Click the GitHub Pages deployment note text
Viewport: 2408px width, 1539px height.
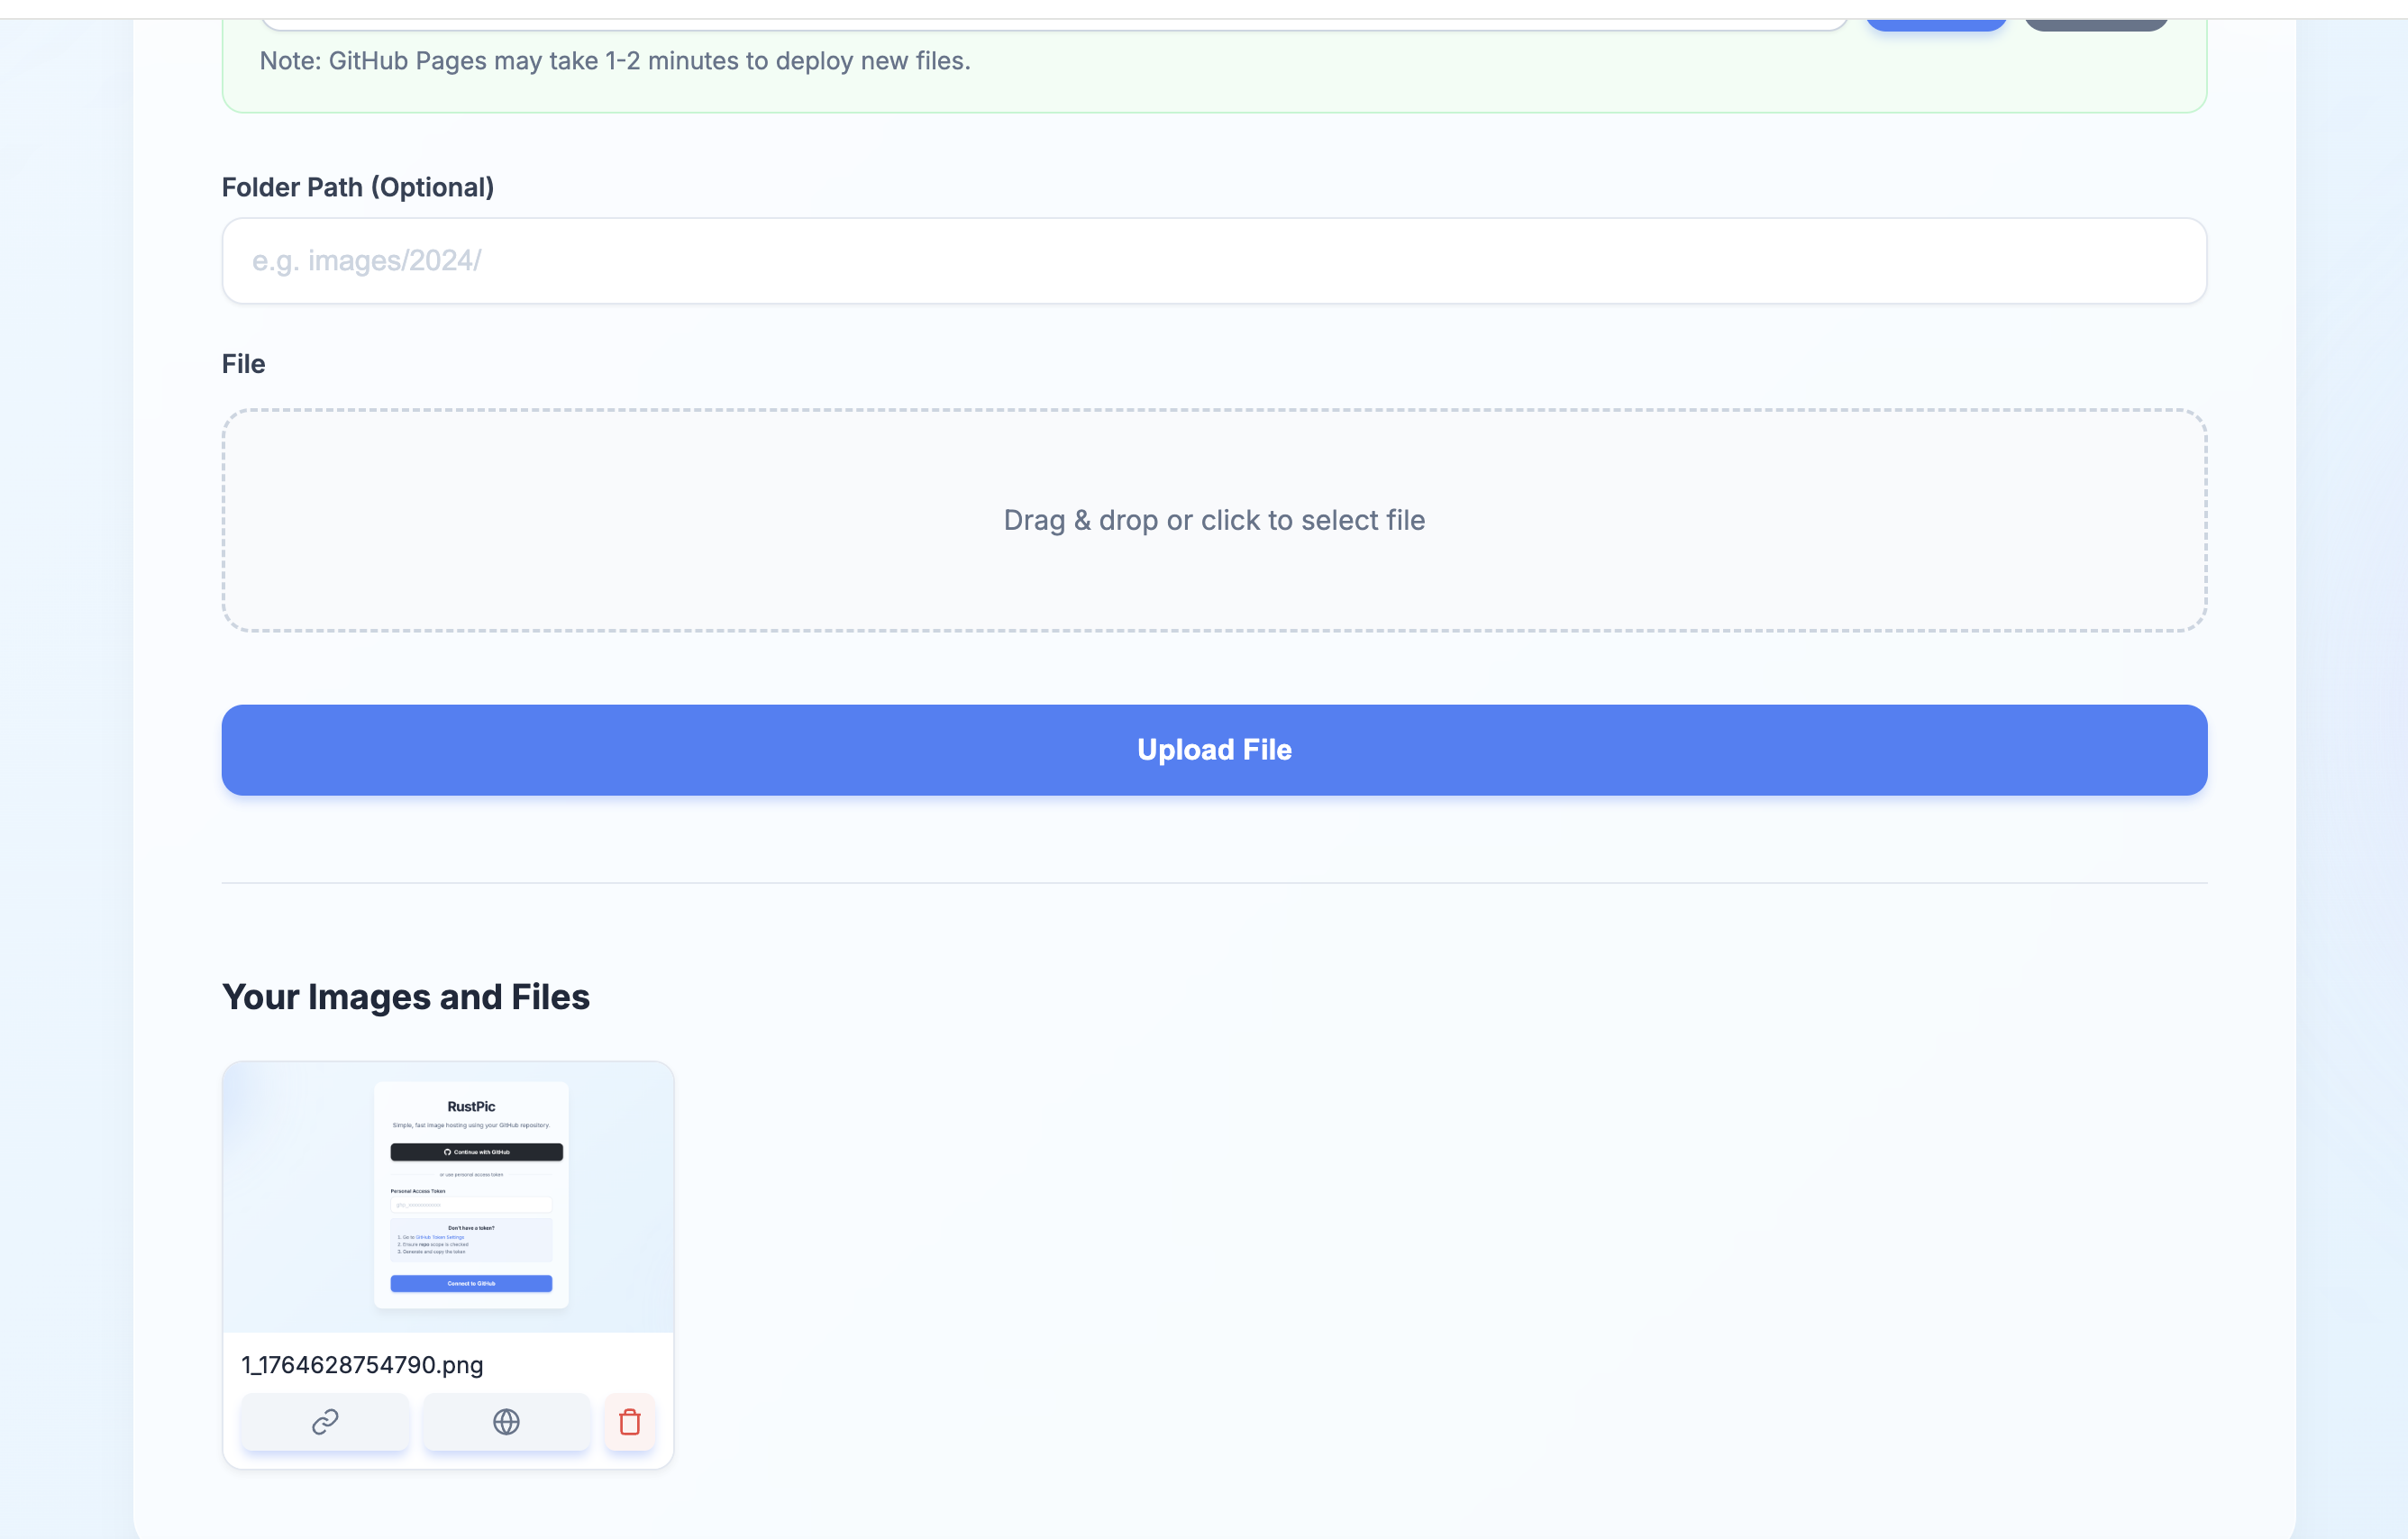[614, 61]
